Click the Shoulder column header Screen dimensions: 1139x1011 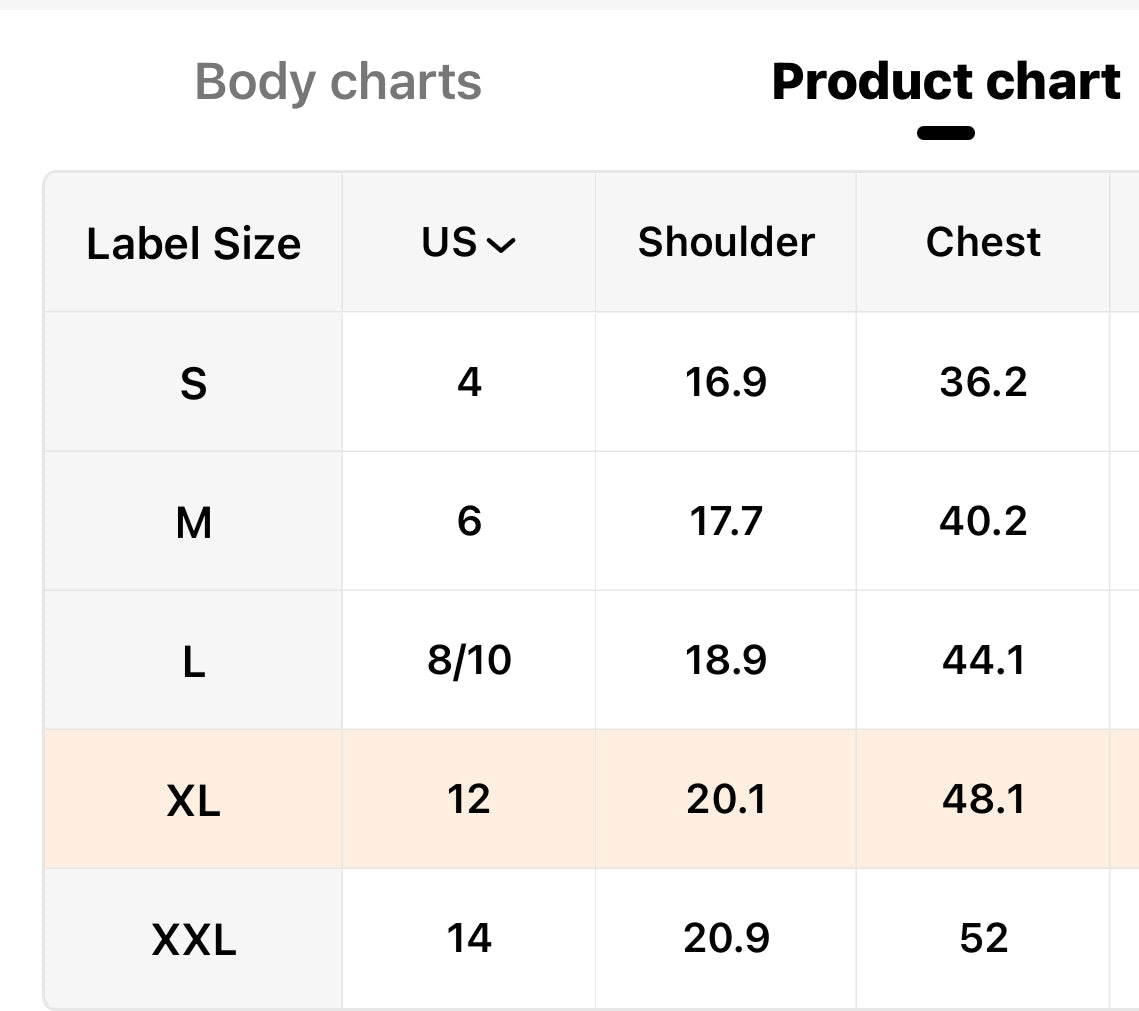726,243
